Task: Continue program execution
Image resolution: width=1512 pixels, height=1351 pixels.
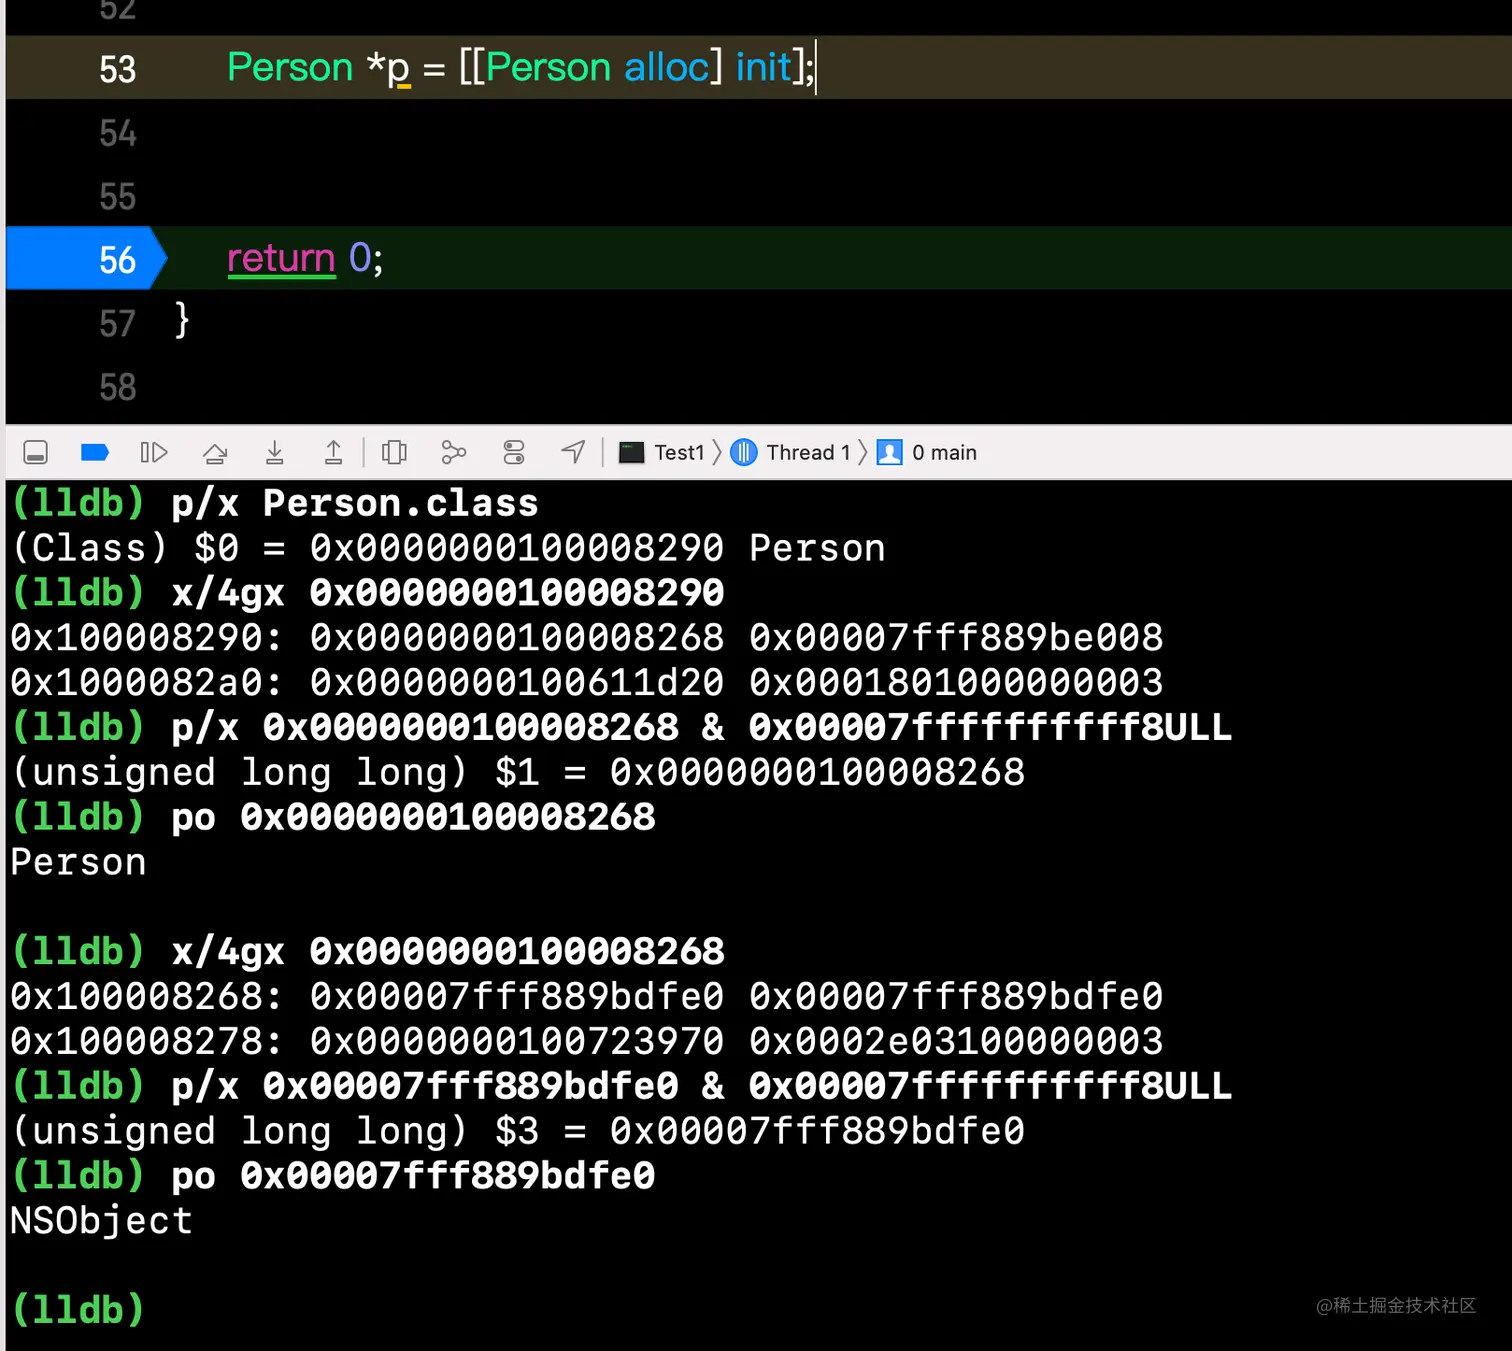Action: pos(154,453)
